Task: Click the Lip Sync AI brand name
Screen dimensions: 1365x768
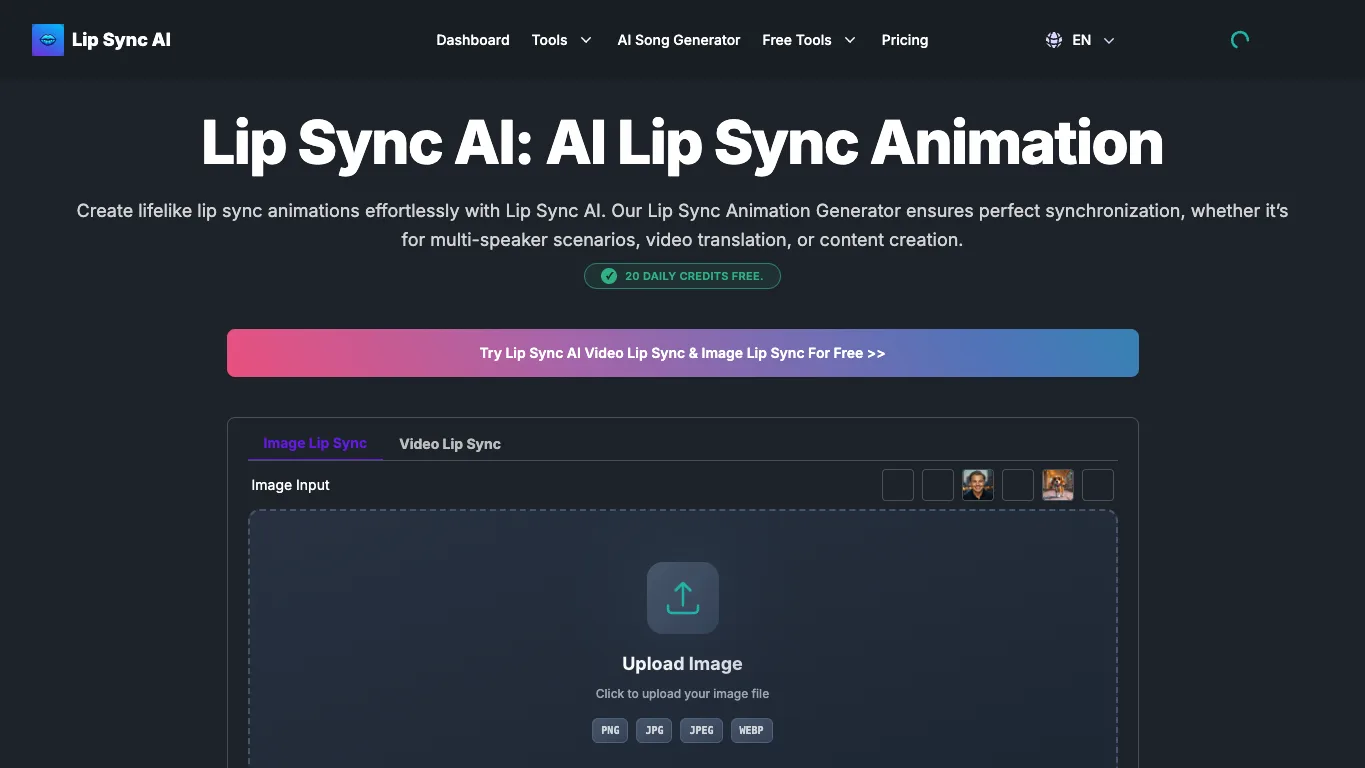Action: pos(121,40)
